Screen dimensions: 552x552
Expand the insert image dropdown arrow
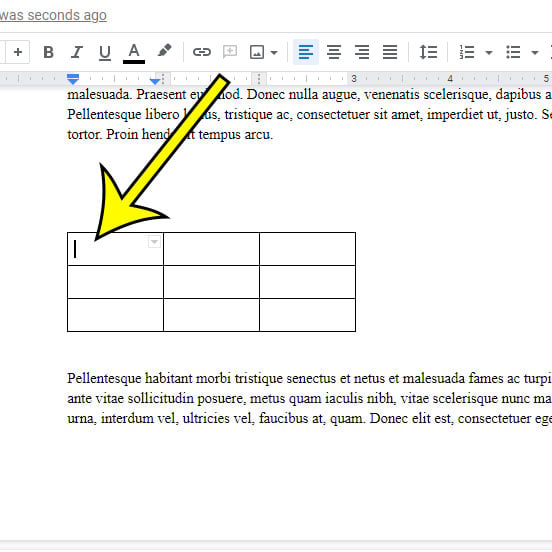(x=274, y=53)
